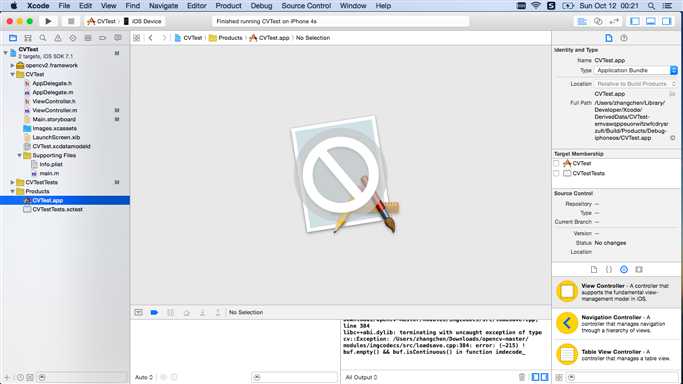The width and height of the screenshot is (683, 384).
Task: Open the Debug navigator
Action: [x=88, y=38]
